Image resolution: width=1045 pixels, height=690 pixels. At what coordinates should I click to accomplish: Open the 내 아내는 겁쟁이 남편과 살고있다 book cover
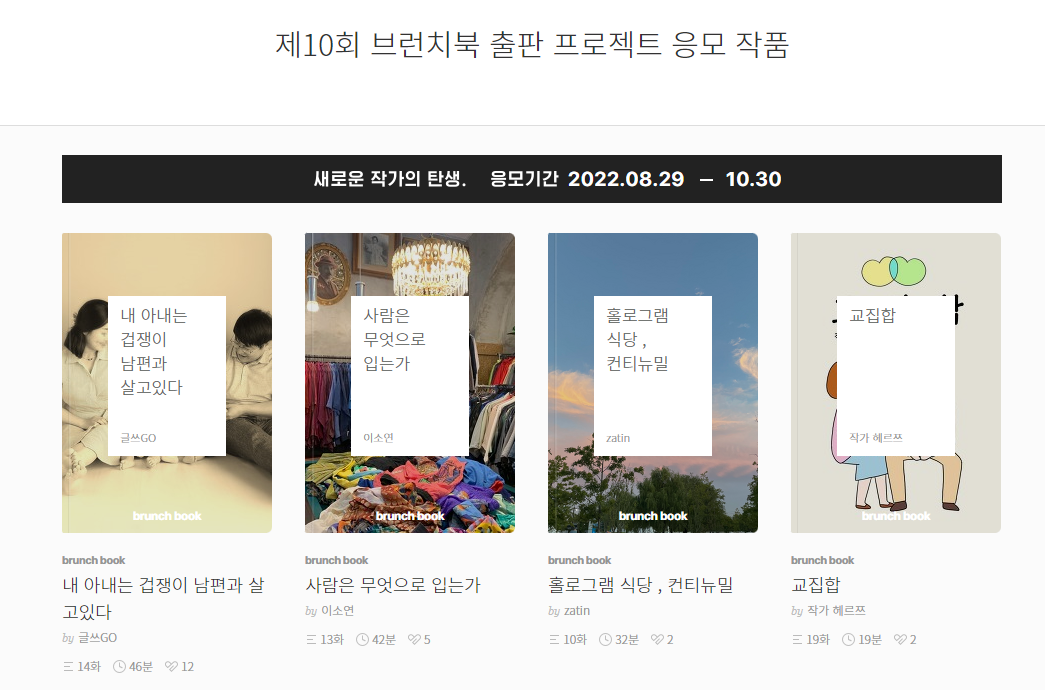[x=167, y=383]
